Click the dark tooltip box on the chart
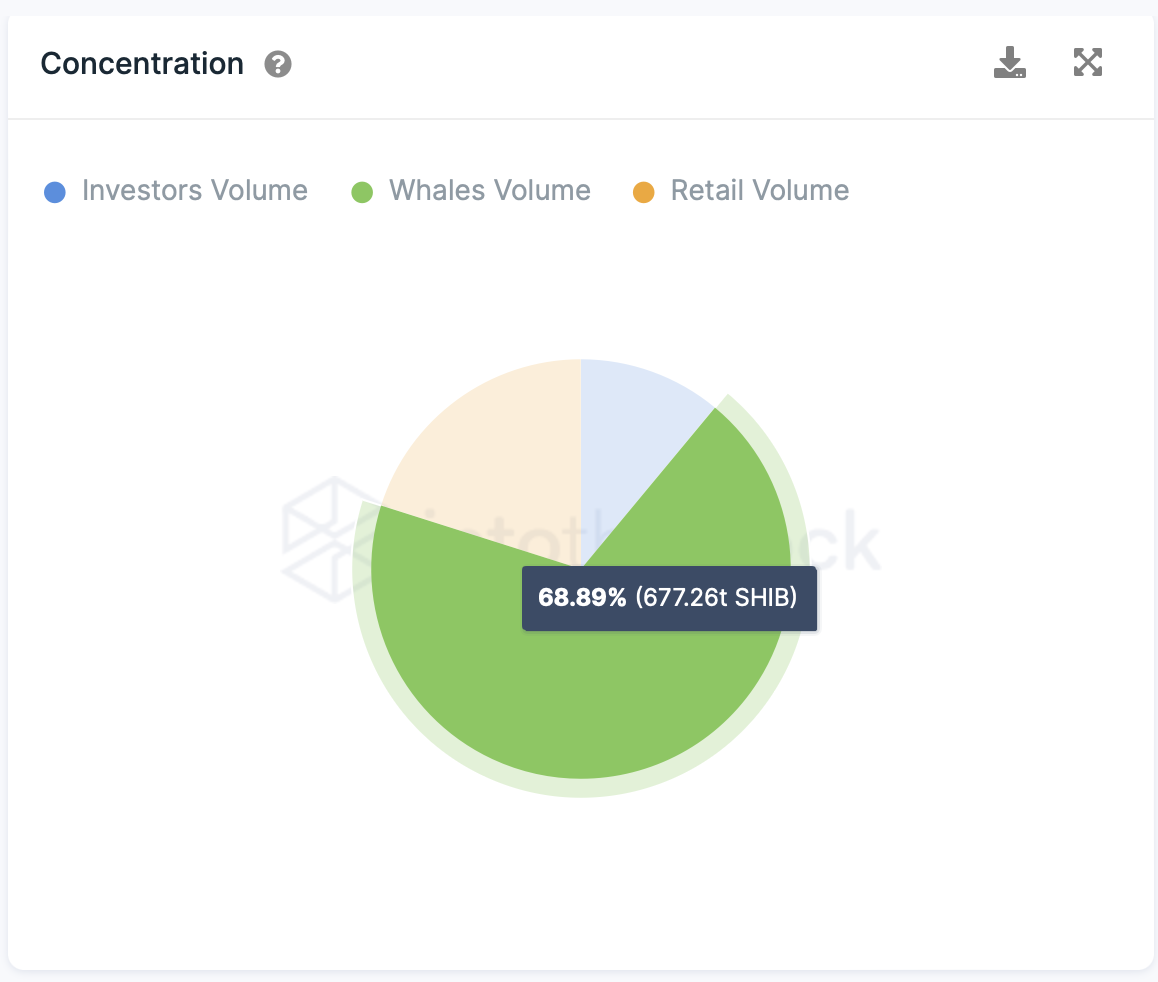The image size is (1158, 982). click(x=669, y=599)
